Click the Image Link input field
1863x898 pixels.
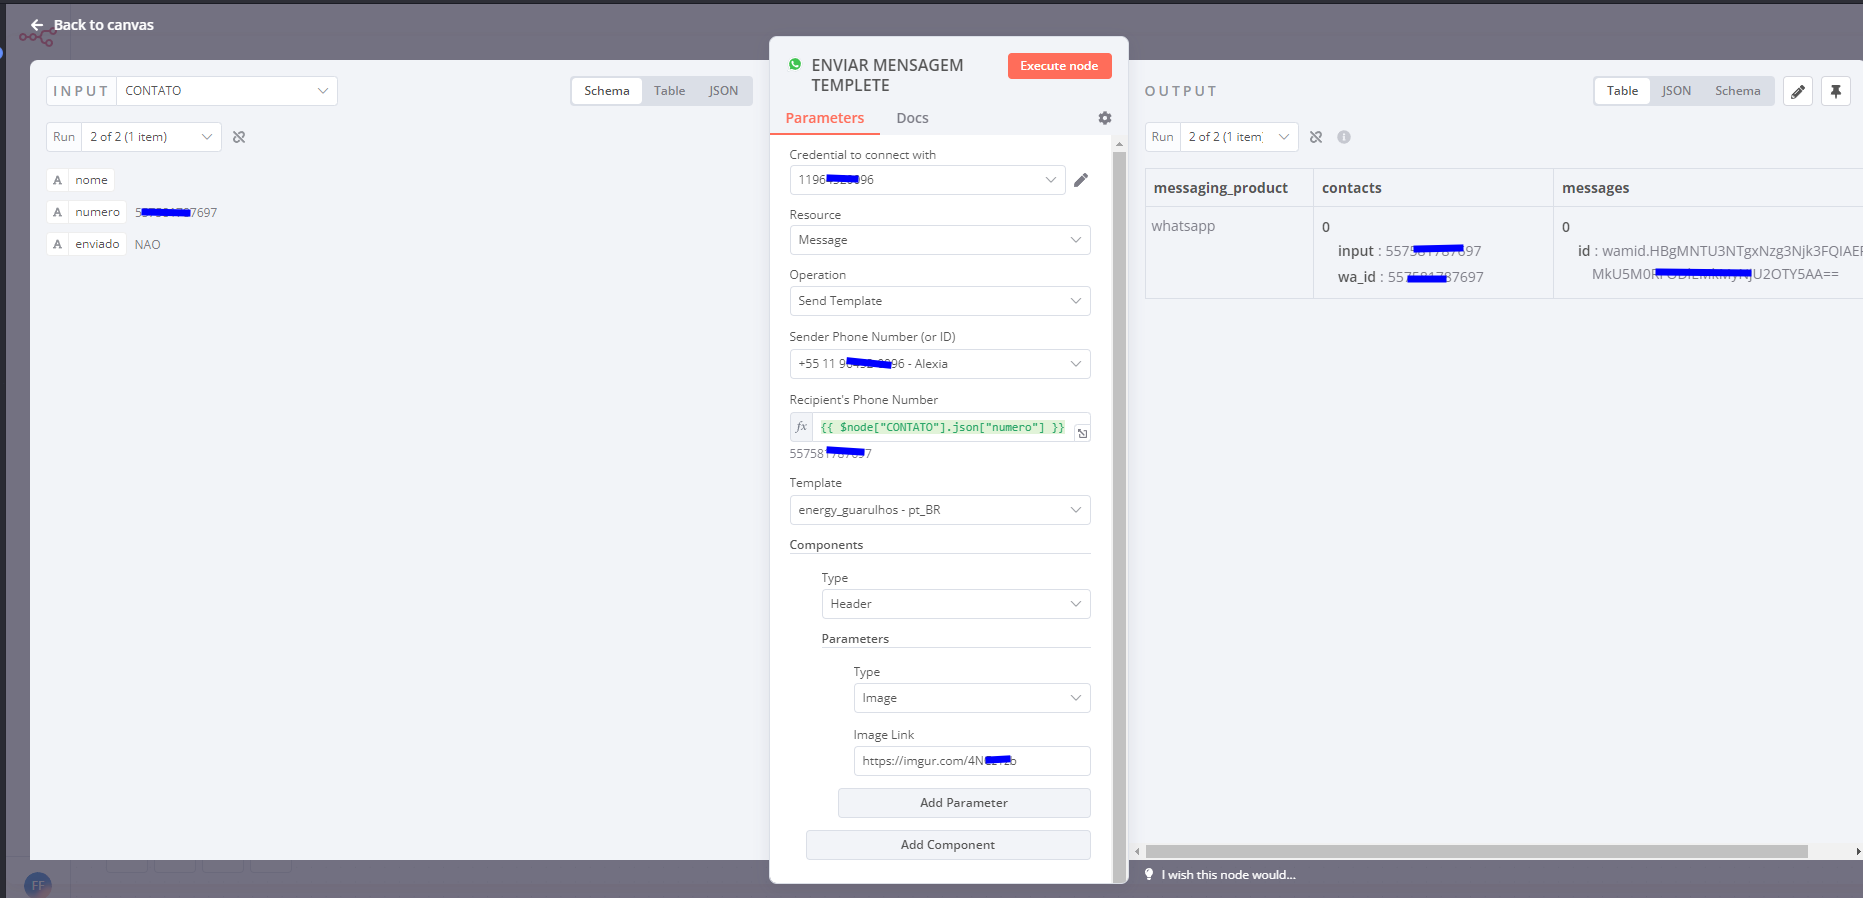(972, 761)
